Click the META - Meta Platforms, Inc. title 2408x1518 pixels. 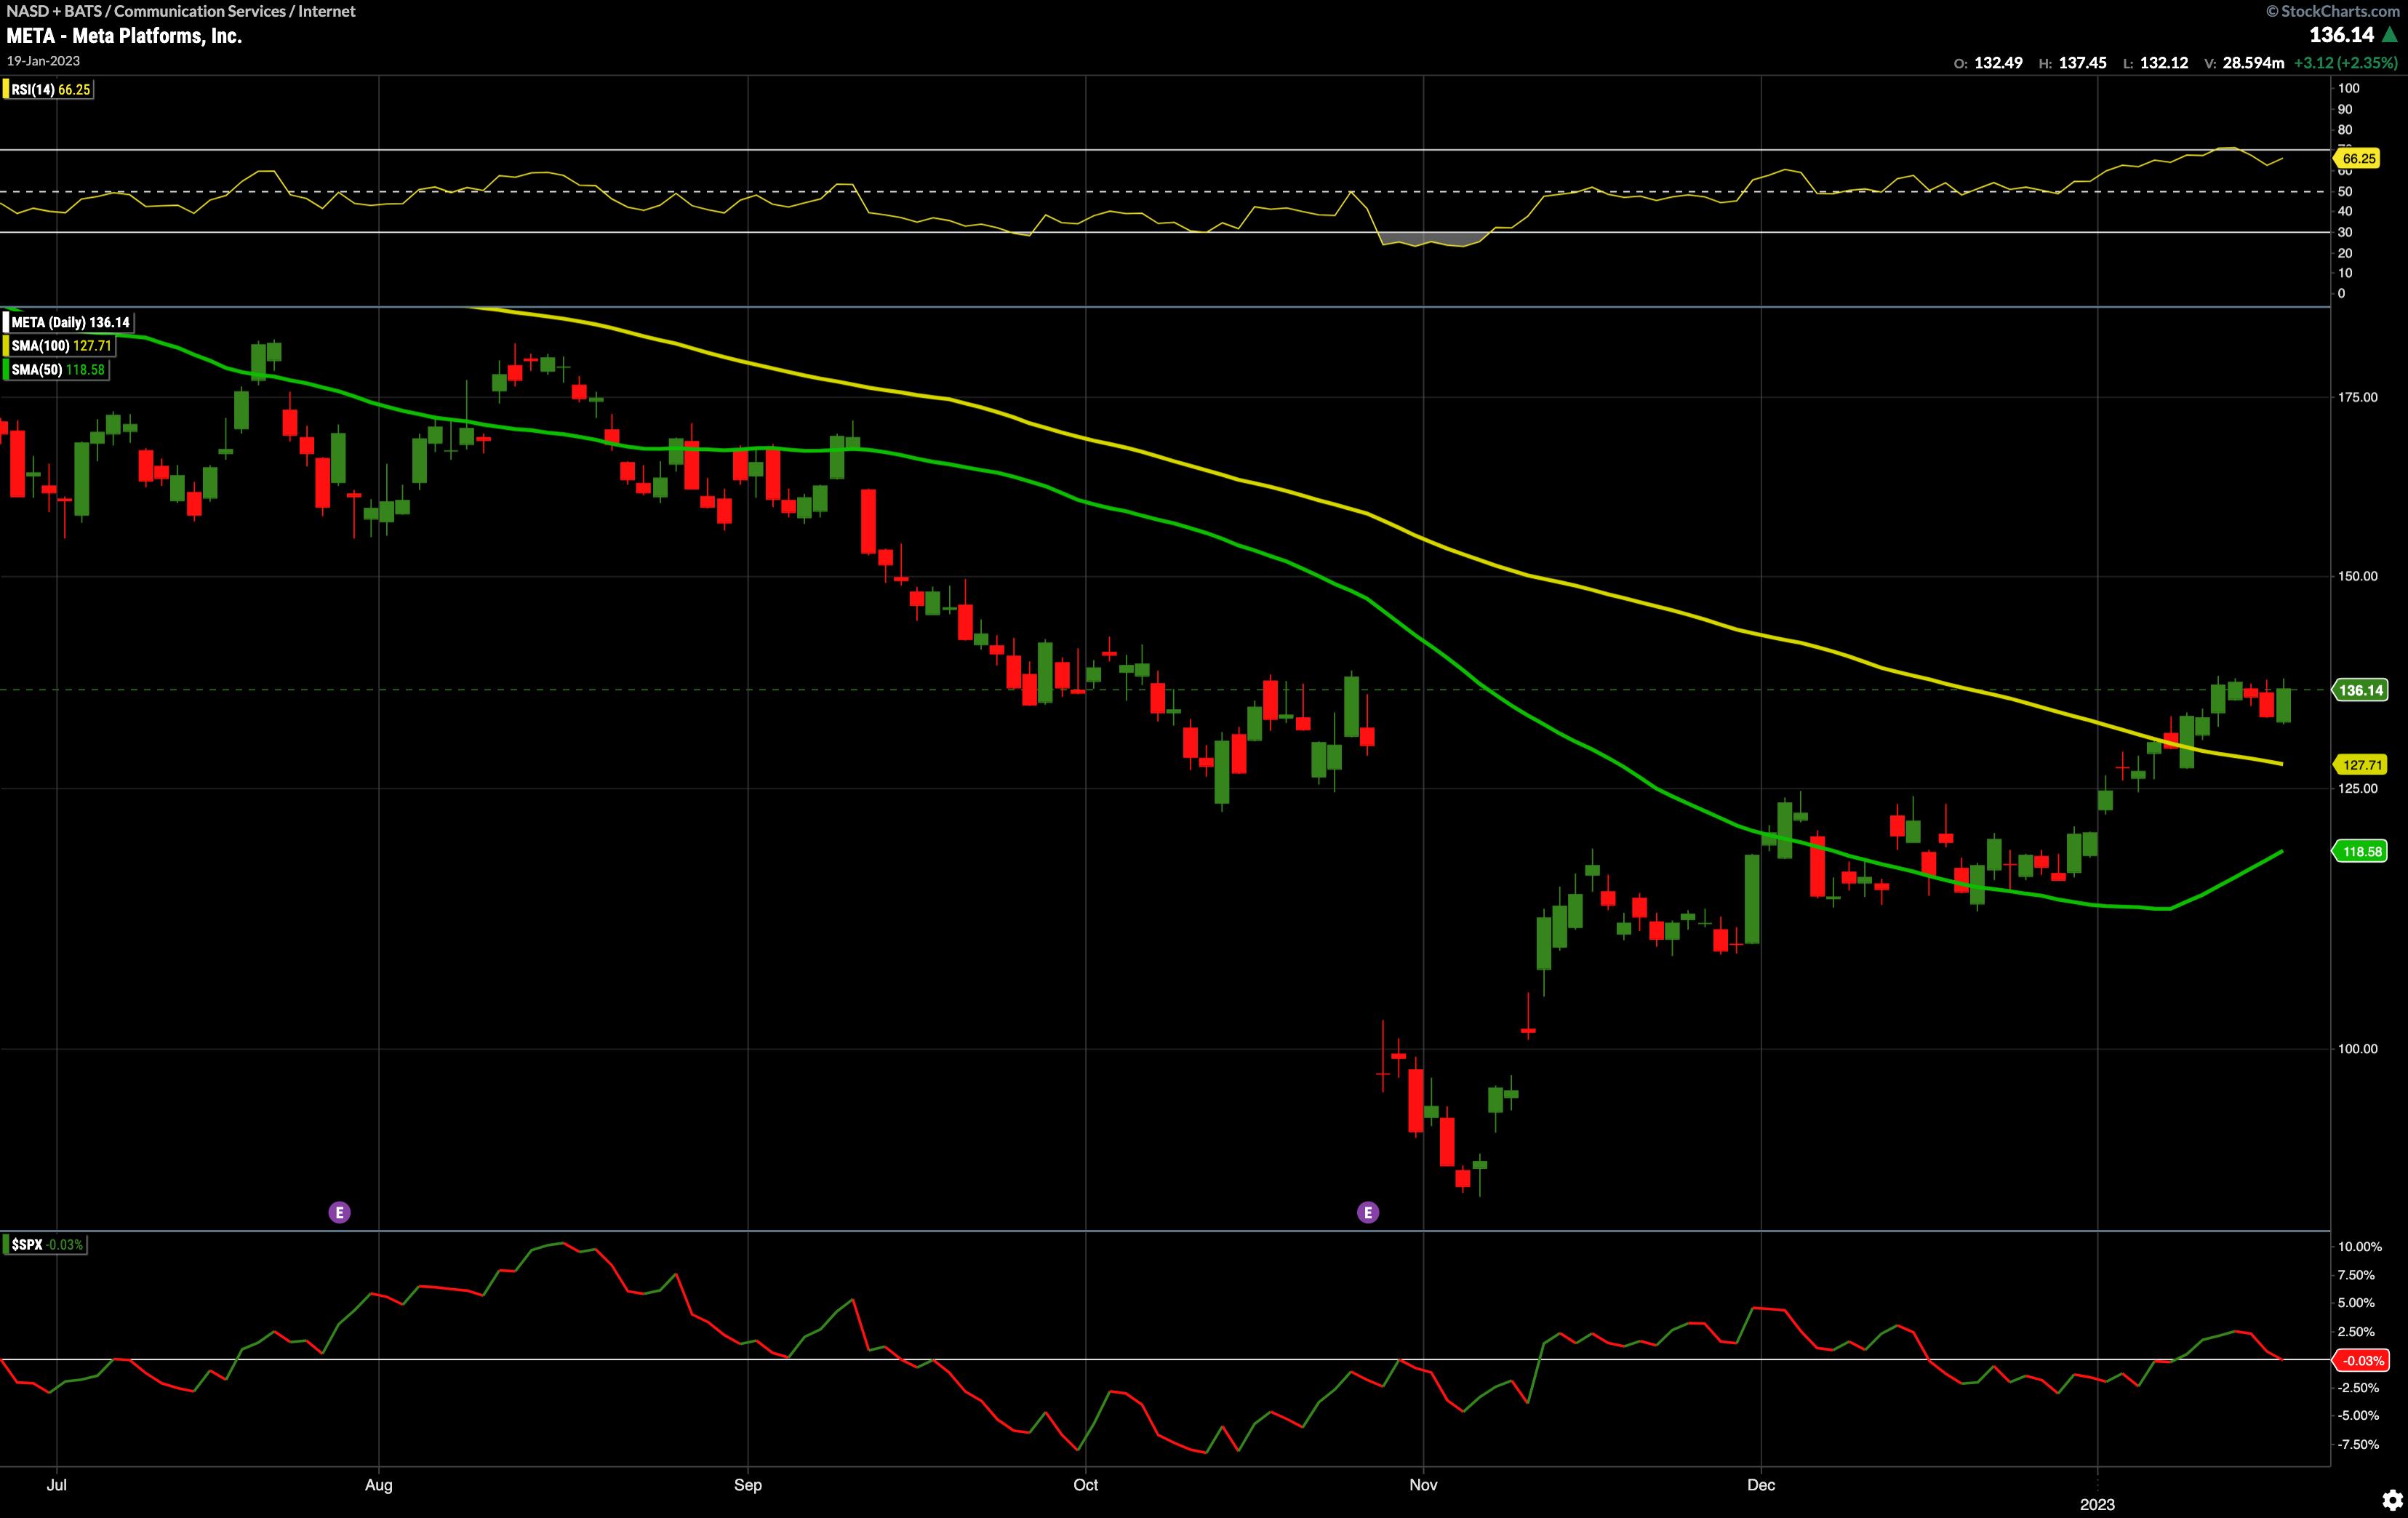coord(124,36)
